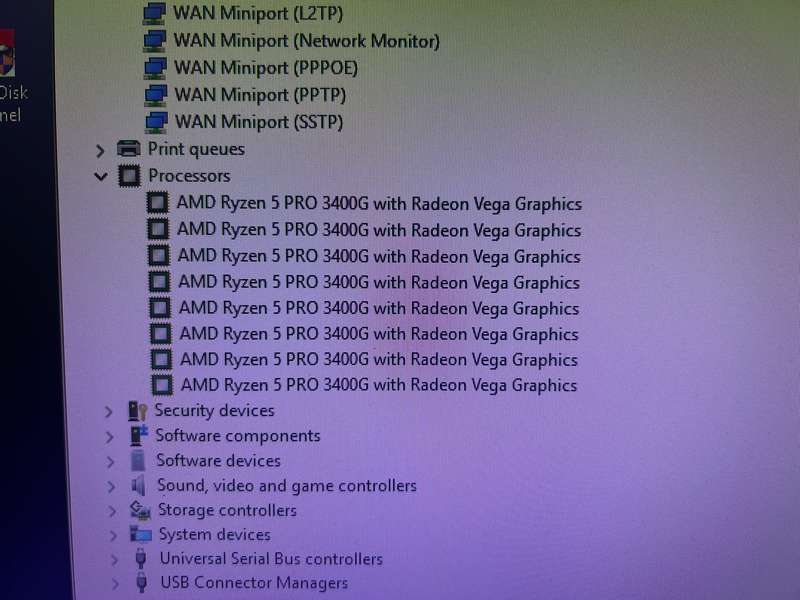Click the Software components icon
The height and width of the screenshot is (600, 800).
138,436
